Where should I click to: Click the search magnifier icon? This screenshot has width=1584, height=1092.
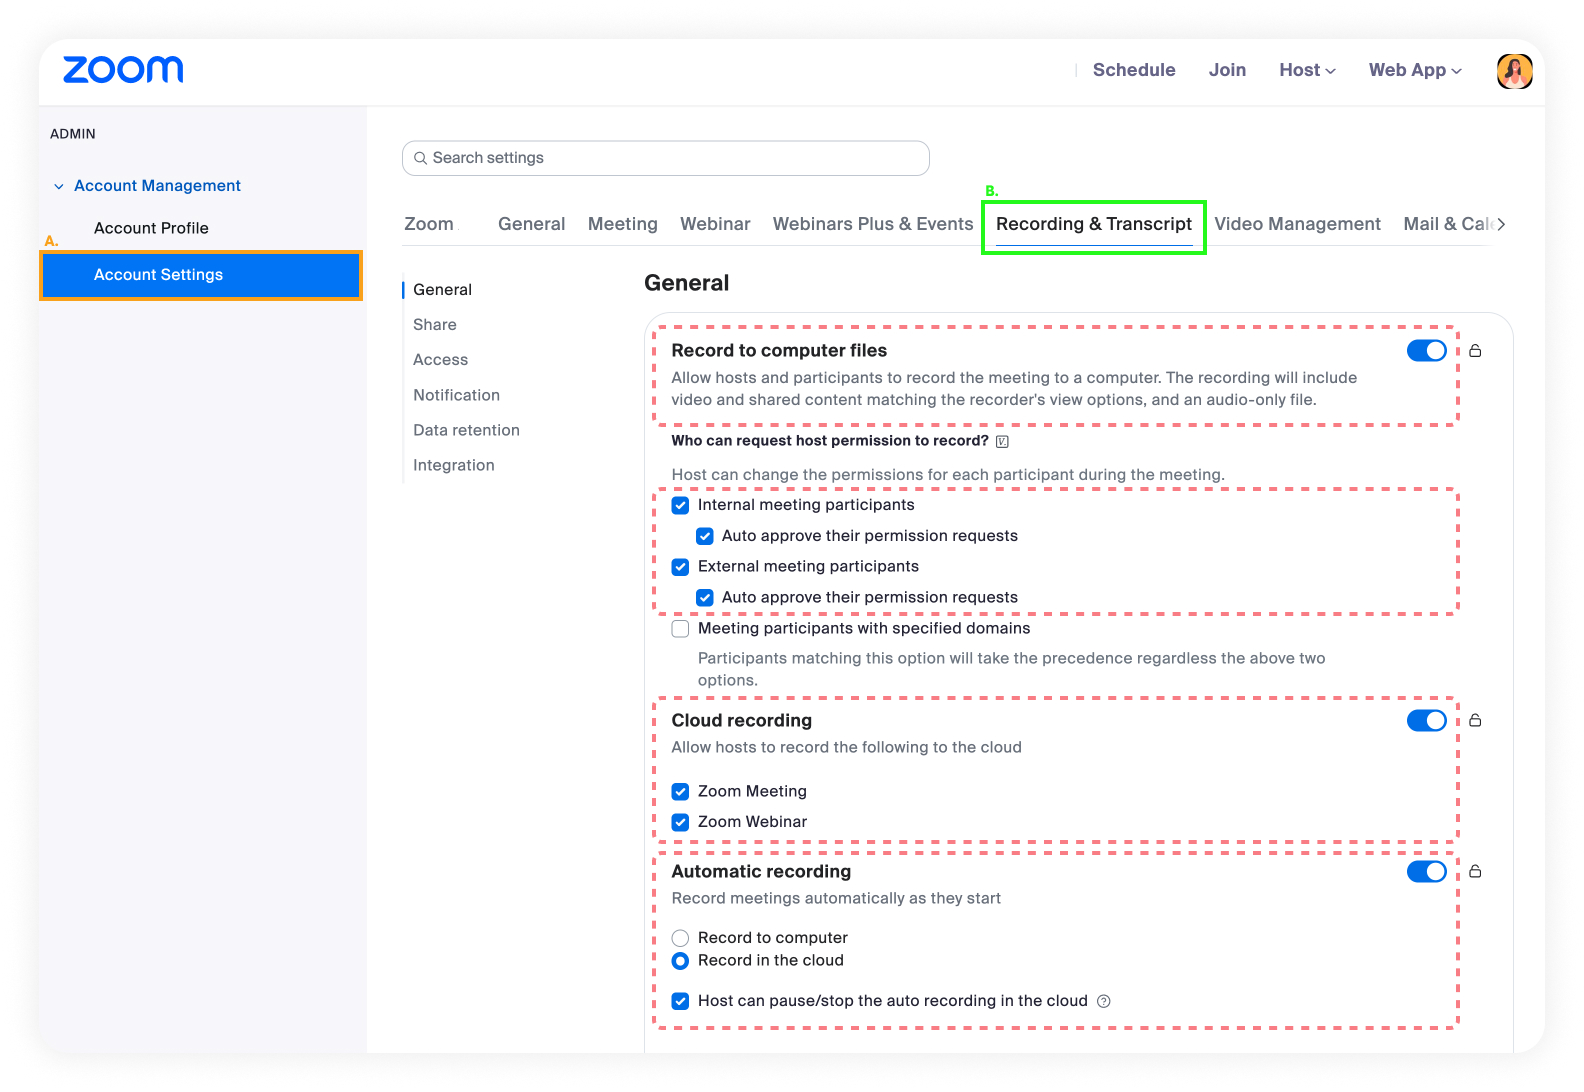(421, 158)
